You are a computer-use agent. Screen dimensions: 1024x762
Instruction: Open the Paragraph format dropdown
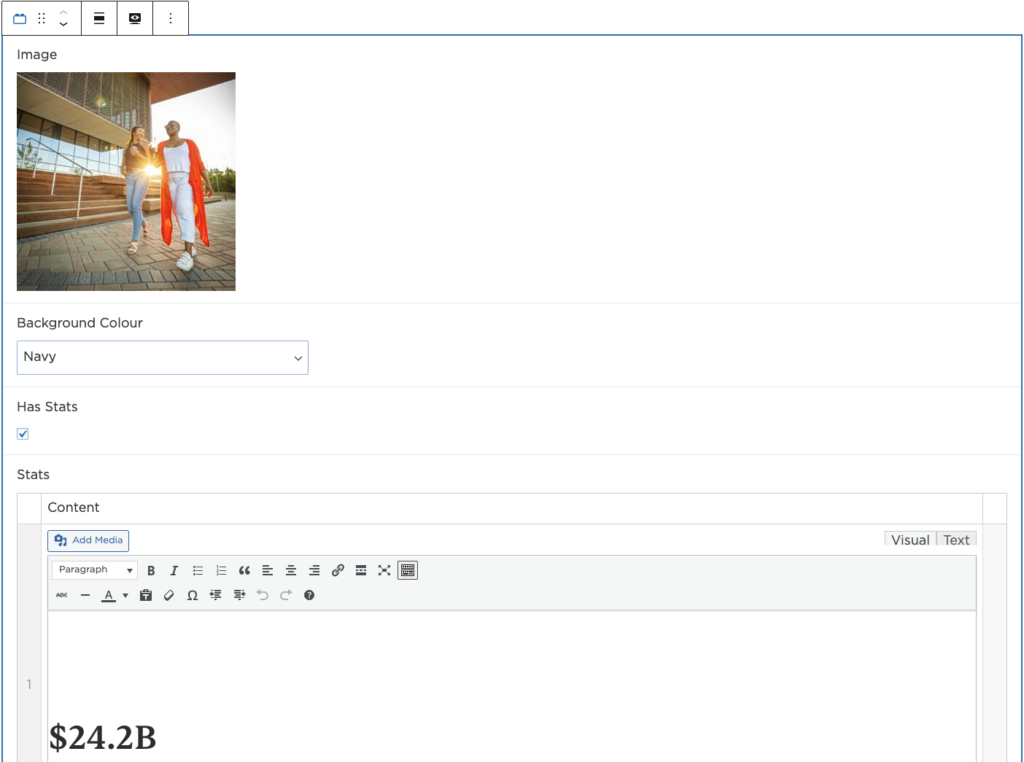pyautogui.click(x=95, y=570)
